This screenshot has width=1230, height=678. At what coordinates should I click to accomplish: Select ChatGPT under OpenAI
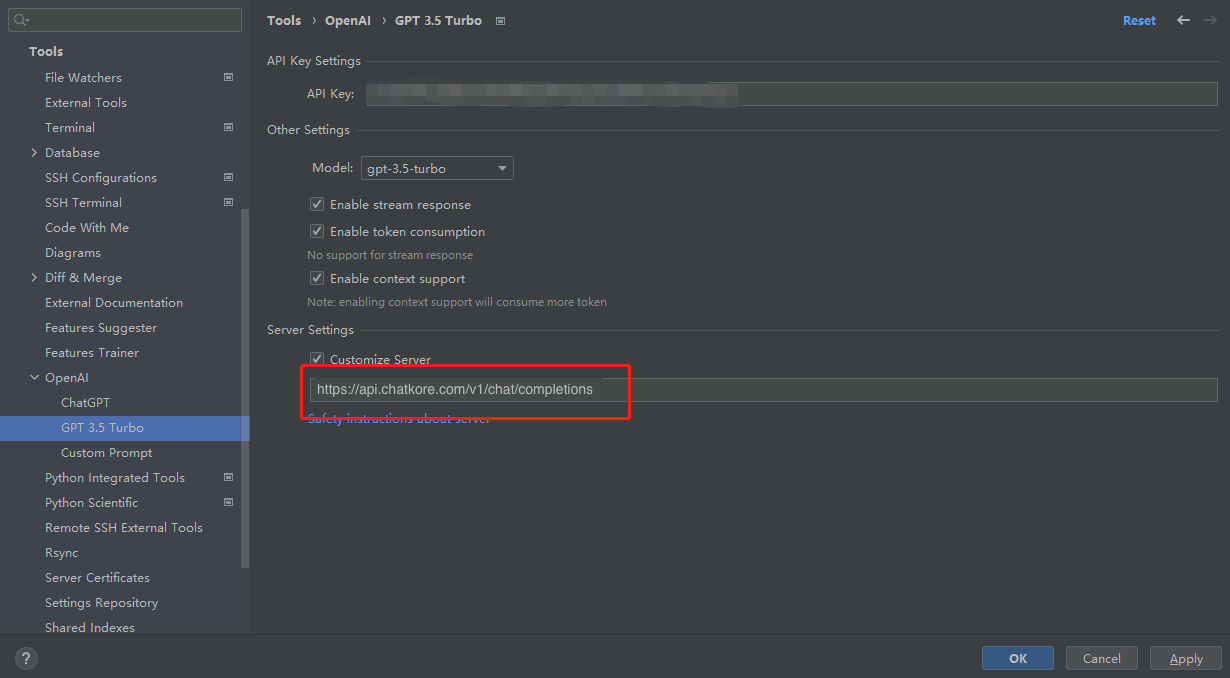coord(85,402)
